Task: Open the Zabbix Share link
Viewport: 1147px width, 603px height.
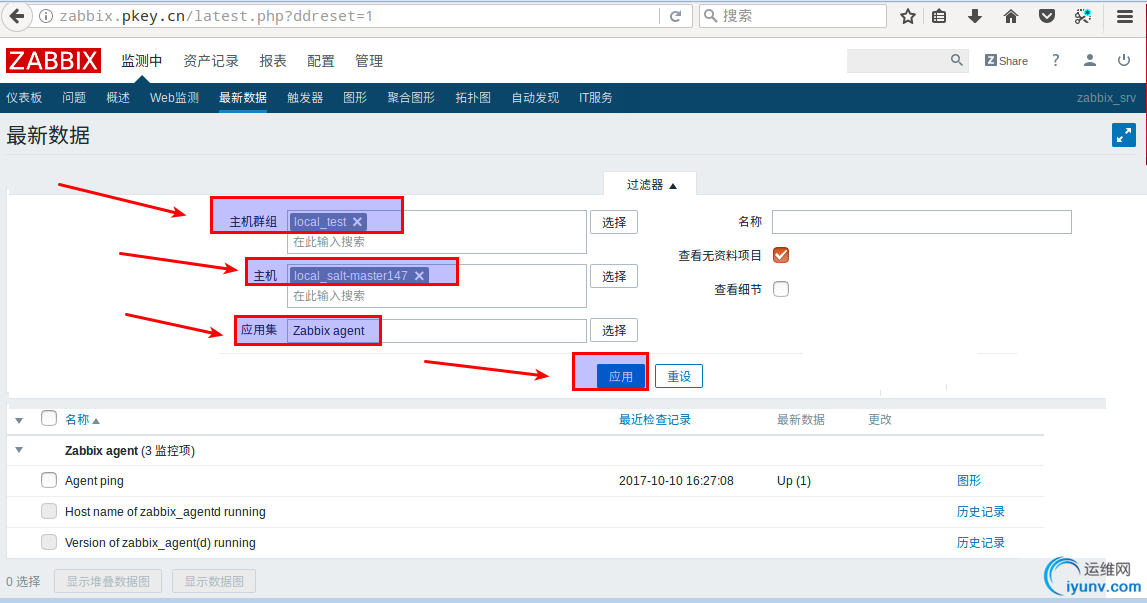Action: coord(1006,61)
